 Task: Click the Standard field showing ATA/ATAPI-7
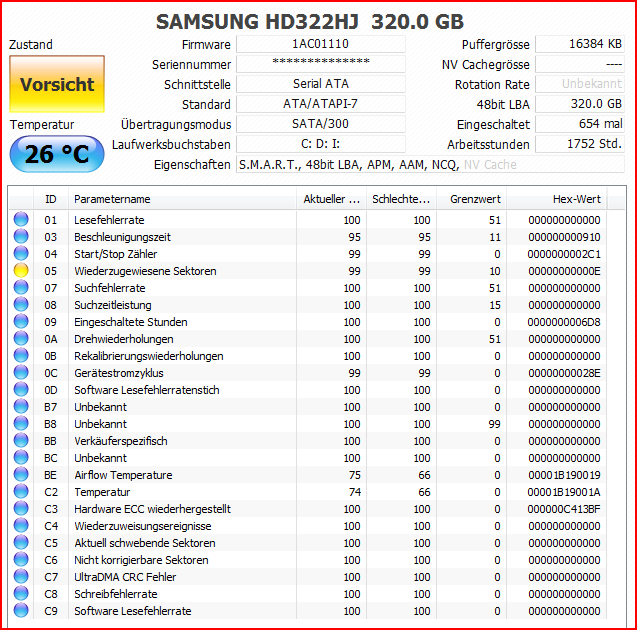[x=321, y=104]
